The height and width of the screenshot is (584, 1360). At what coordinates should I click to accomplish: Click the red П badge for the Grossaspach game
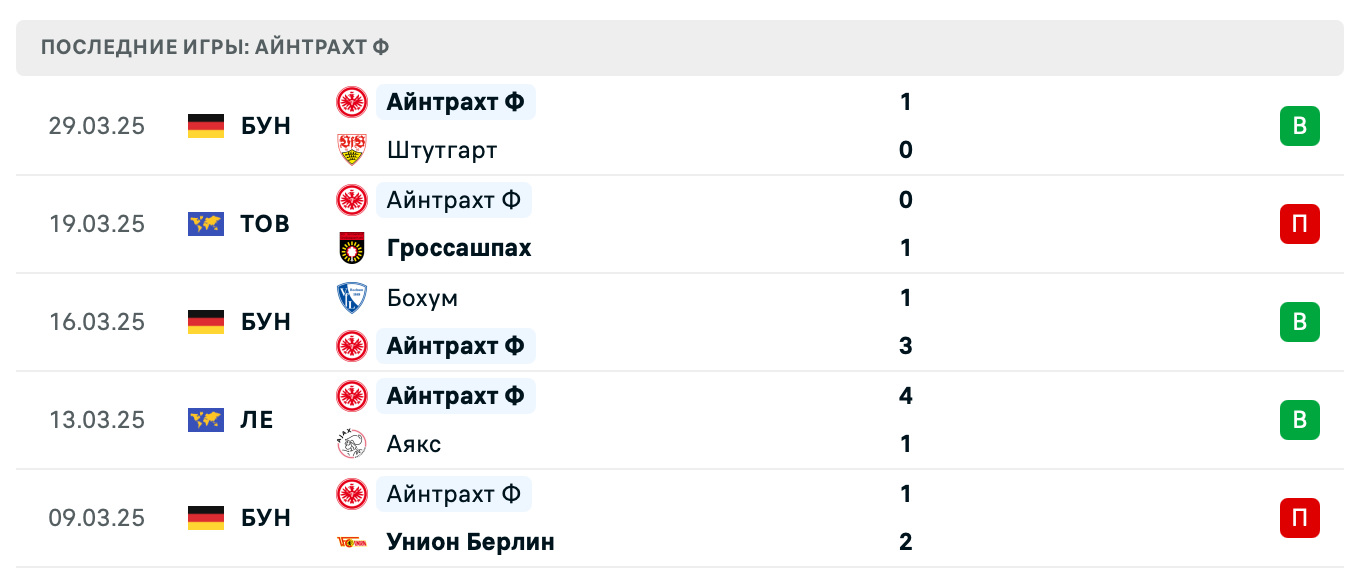pyautogui.click(x=1299, y=224)
